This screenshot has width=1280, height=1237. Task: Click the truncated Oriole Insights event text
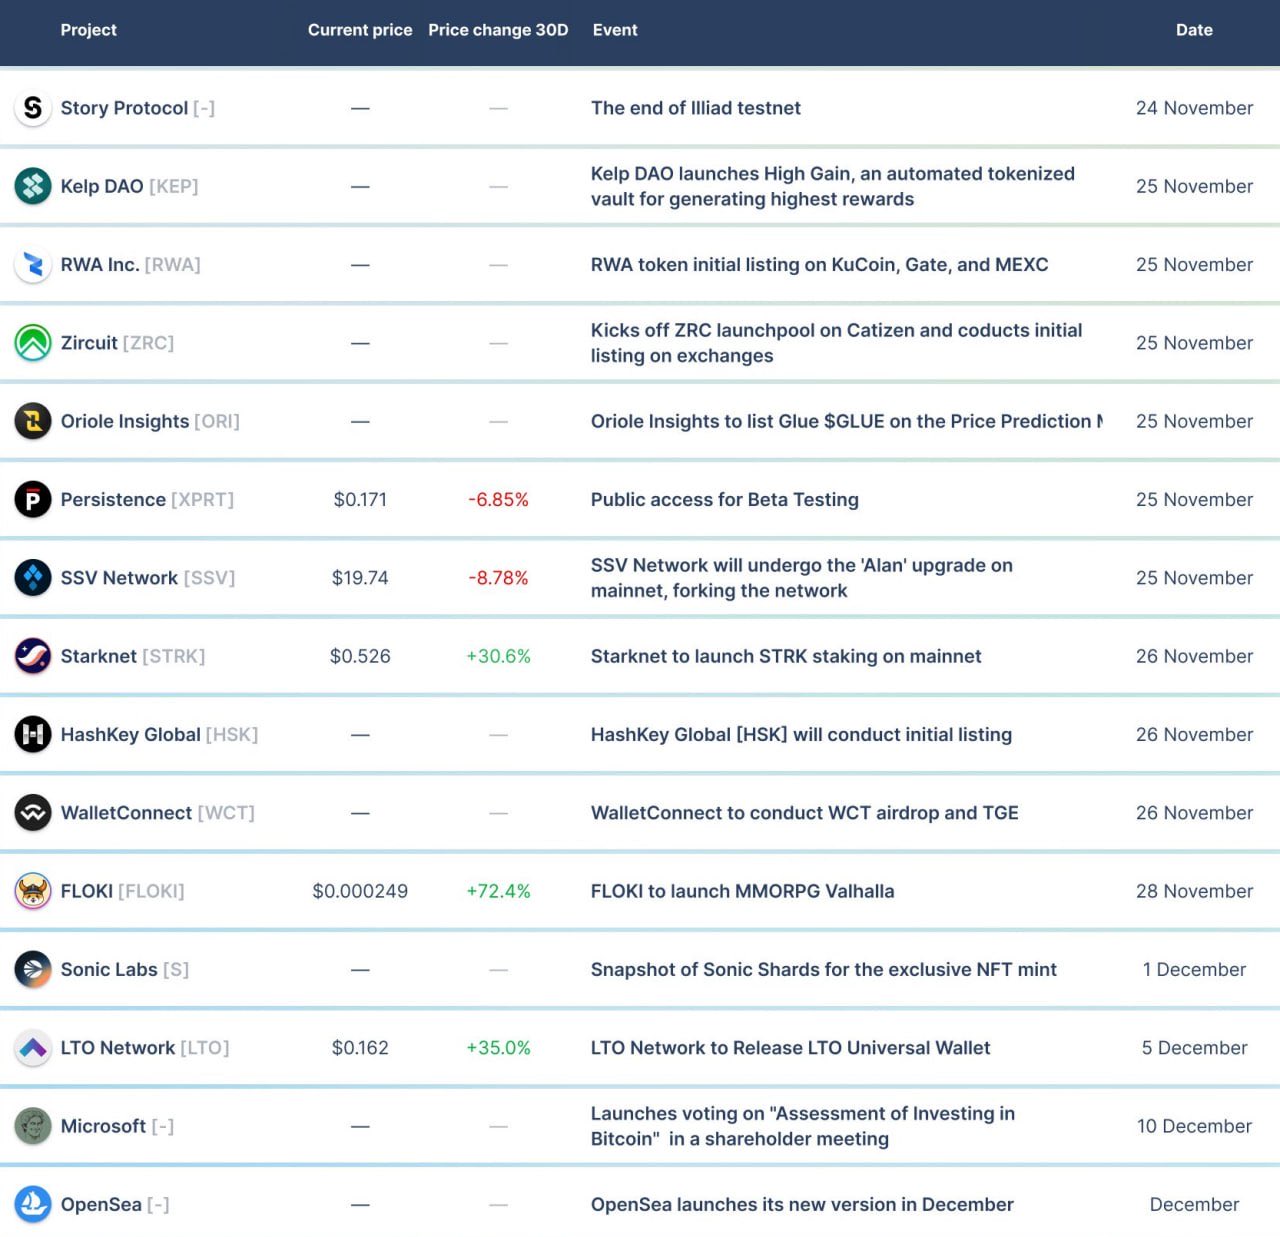pyautogui.click(x=846, y=421)
